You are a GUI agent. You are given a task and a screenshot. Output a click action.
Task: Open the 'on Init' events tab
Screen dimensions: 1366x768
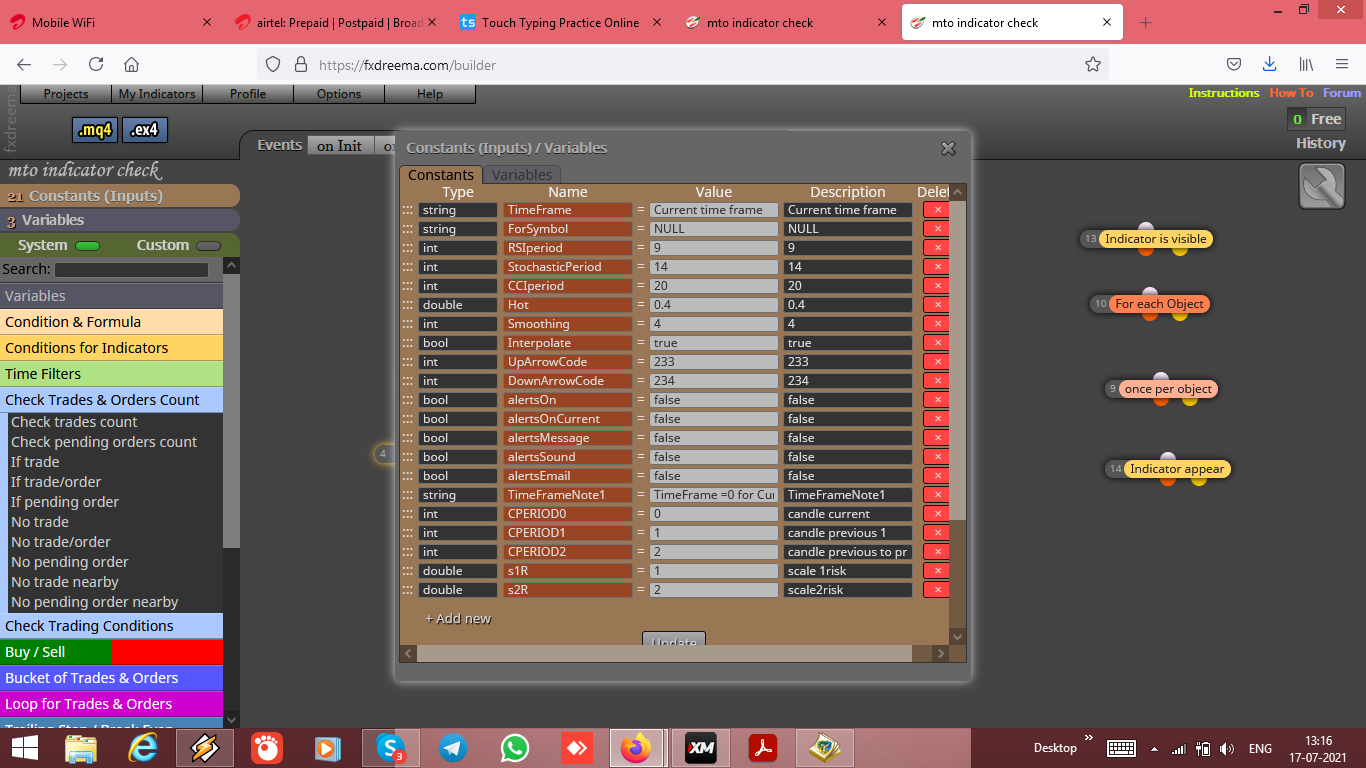pyautogui.click(x=340, y=146)
